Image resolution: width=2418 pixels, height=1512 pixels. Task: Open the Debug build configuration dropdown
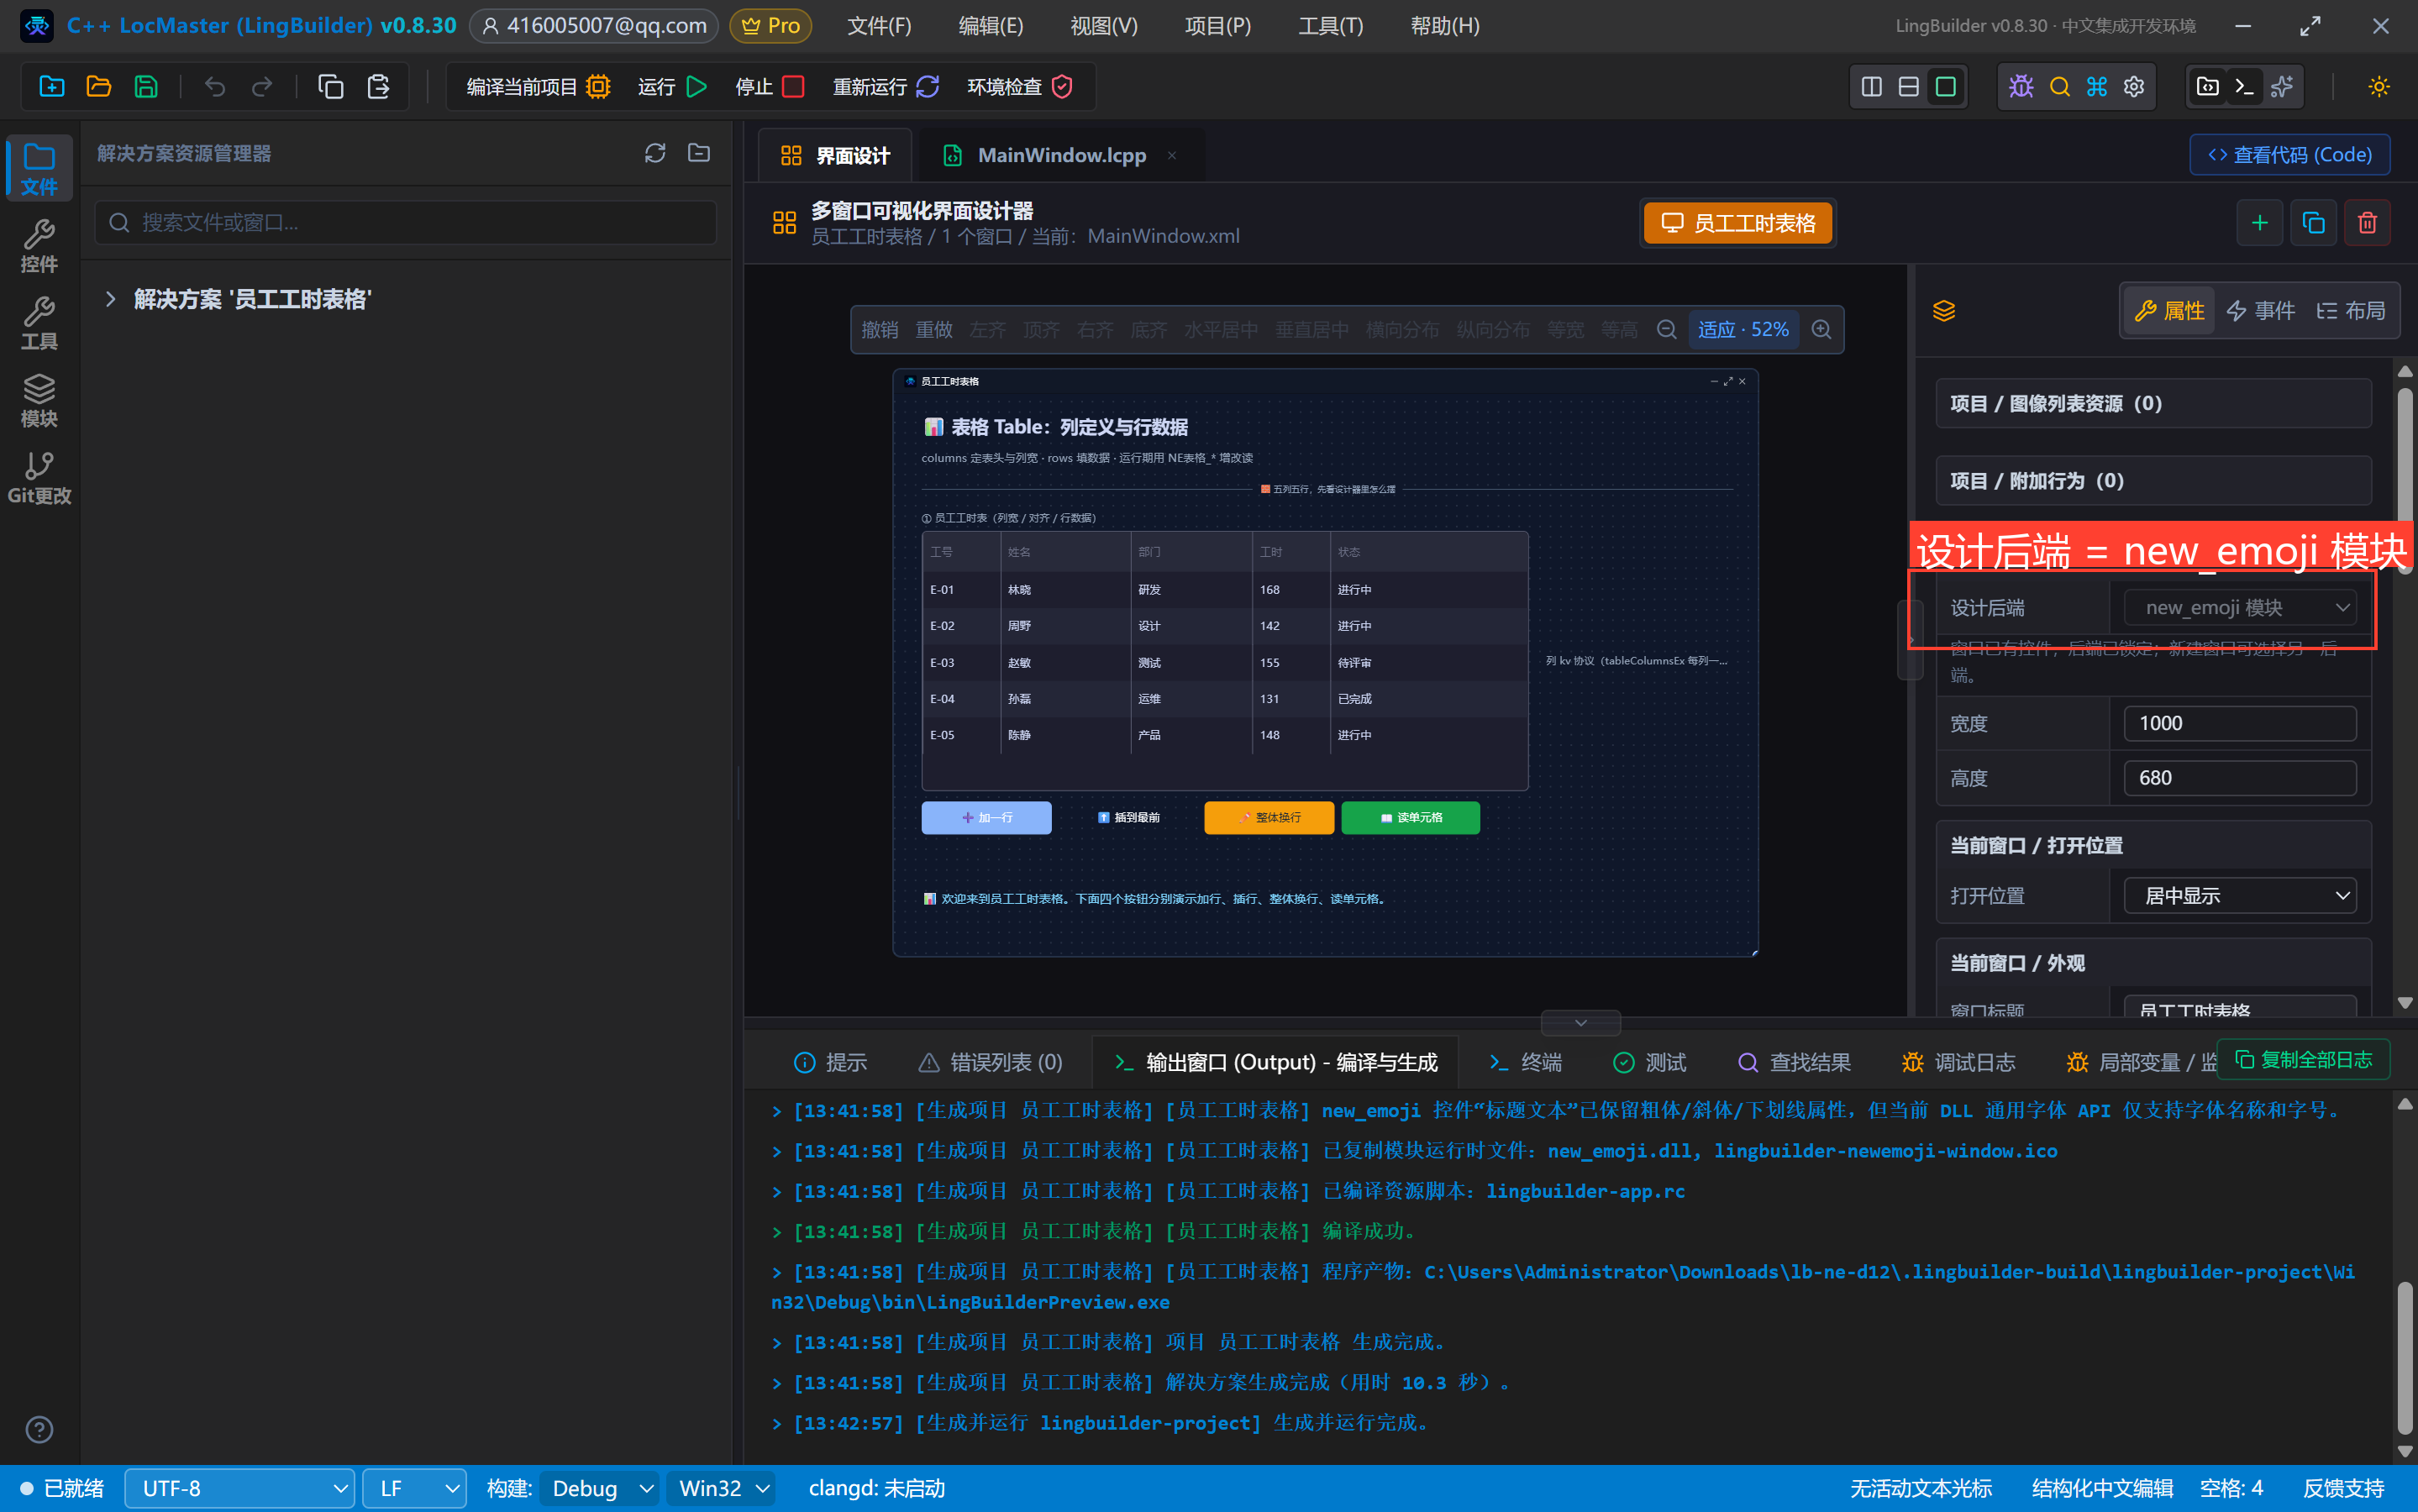point(600,1489)
